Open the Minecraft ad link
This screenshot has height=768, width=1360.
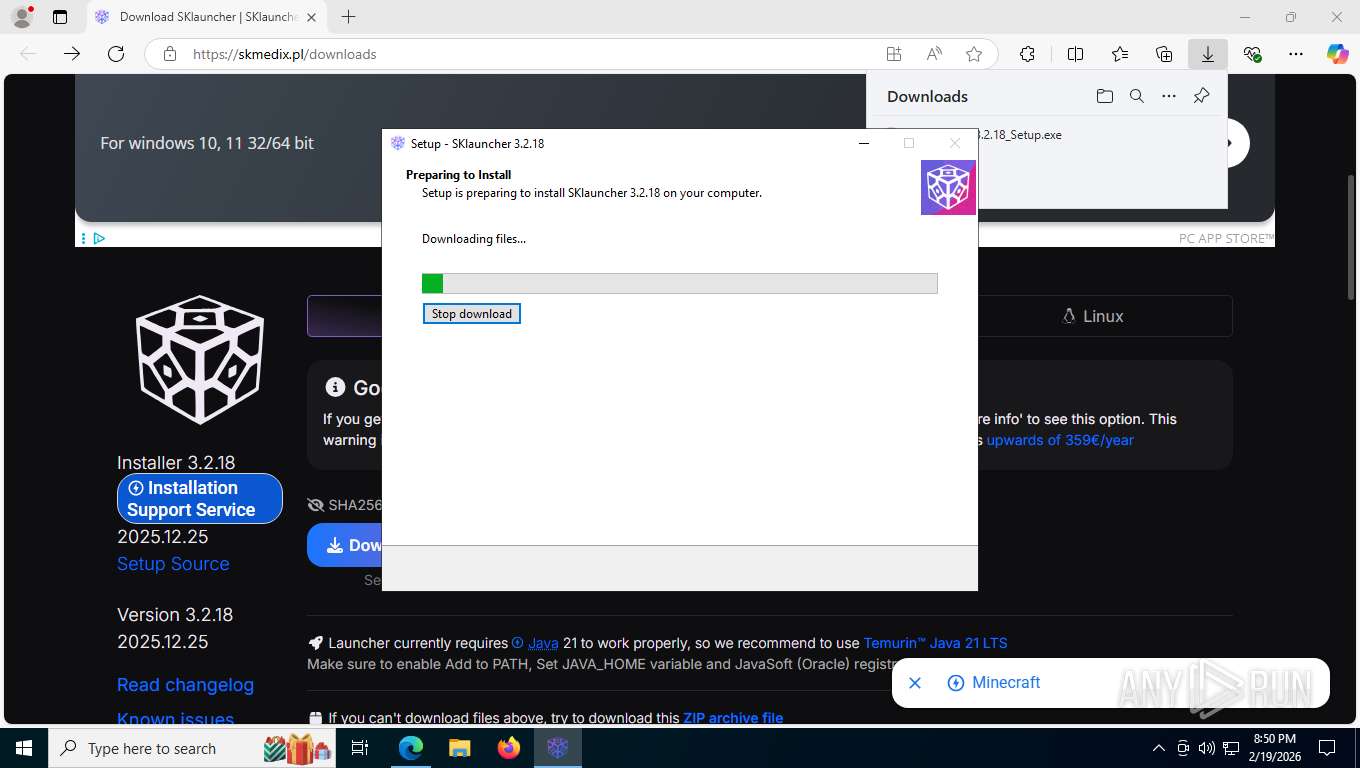coord(1006,683)
